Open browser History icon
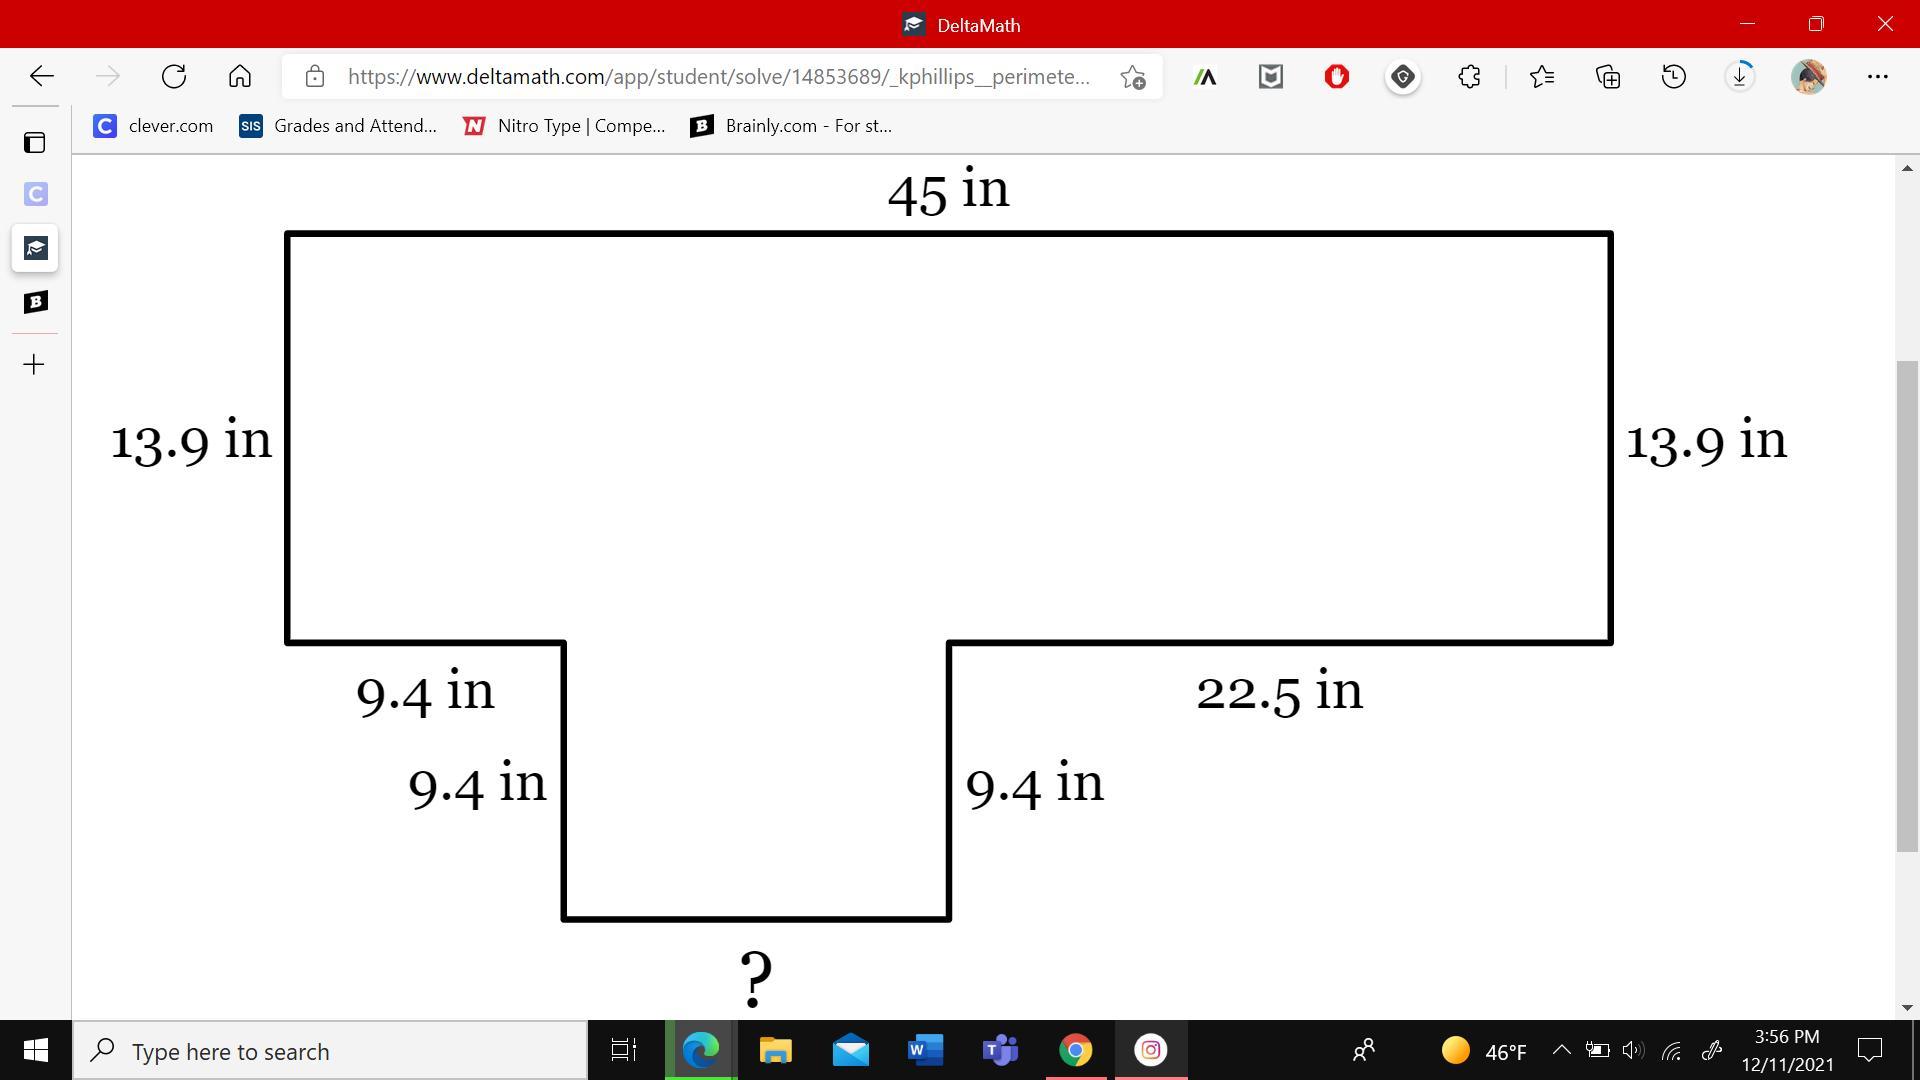The width and height of the screenshot is (1920, 1080). (x=1673, y=77)
